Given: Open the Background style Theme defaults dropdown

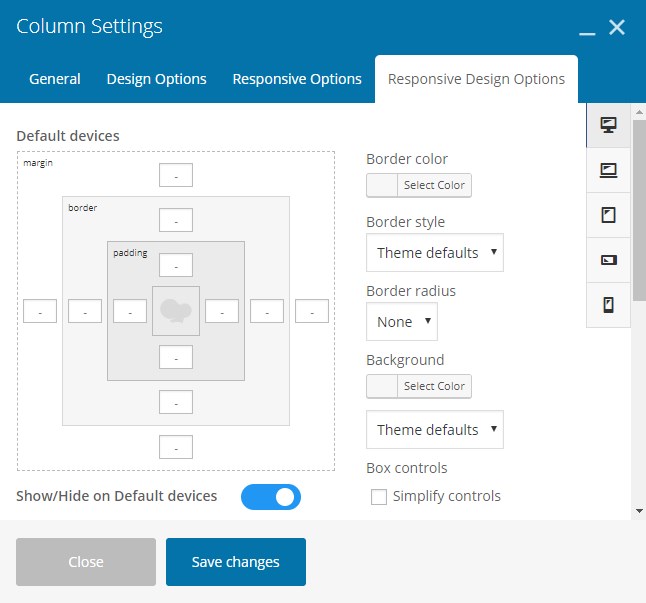Looking at the screenshot, I should (435, 430).
